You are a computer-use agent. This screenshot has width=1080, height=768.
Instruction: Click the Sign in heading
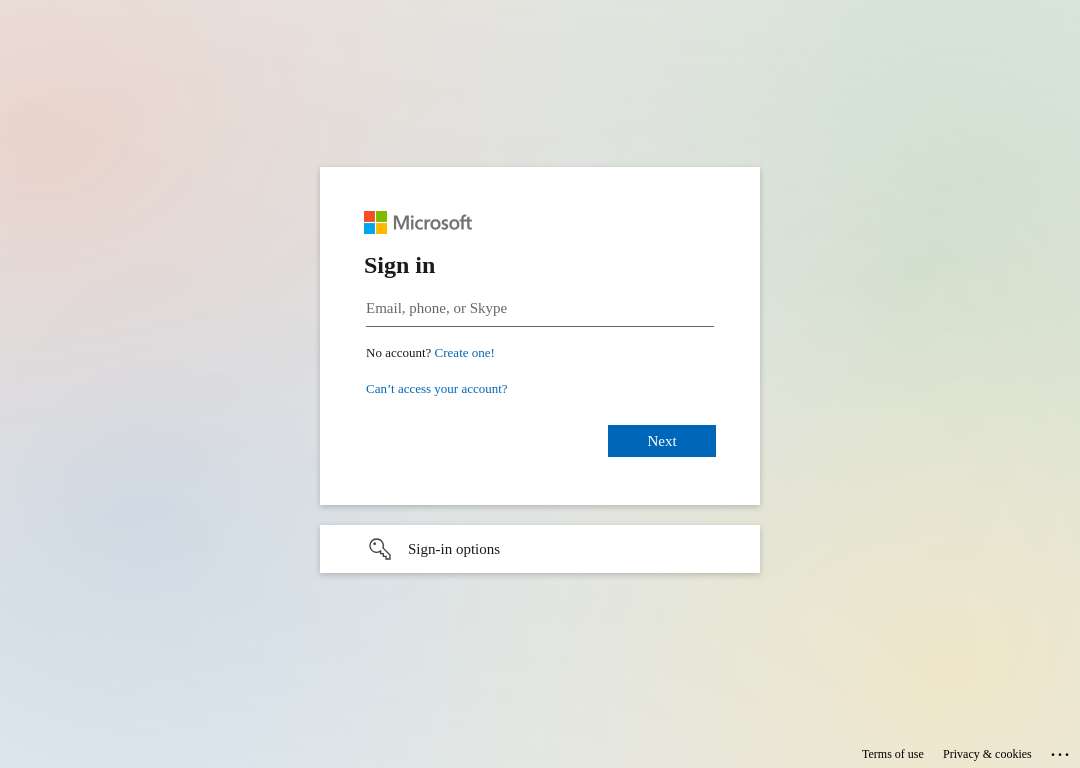399,265
